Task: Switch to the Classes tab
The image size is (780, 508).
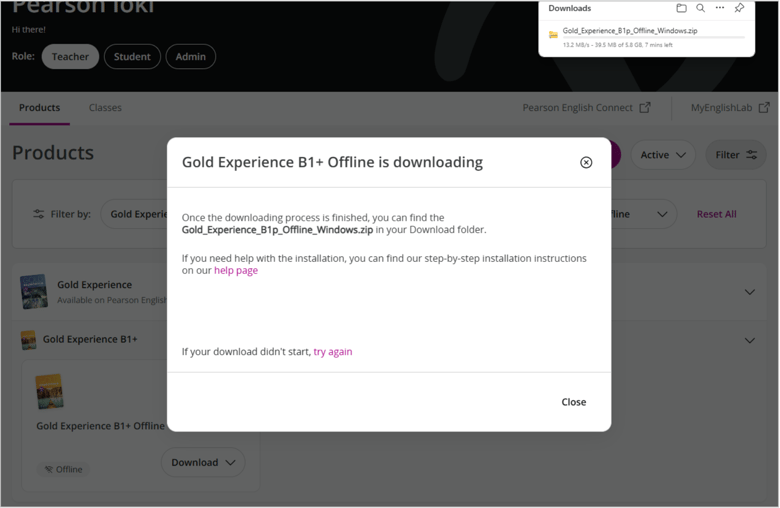Action: [105, 107]
